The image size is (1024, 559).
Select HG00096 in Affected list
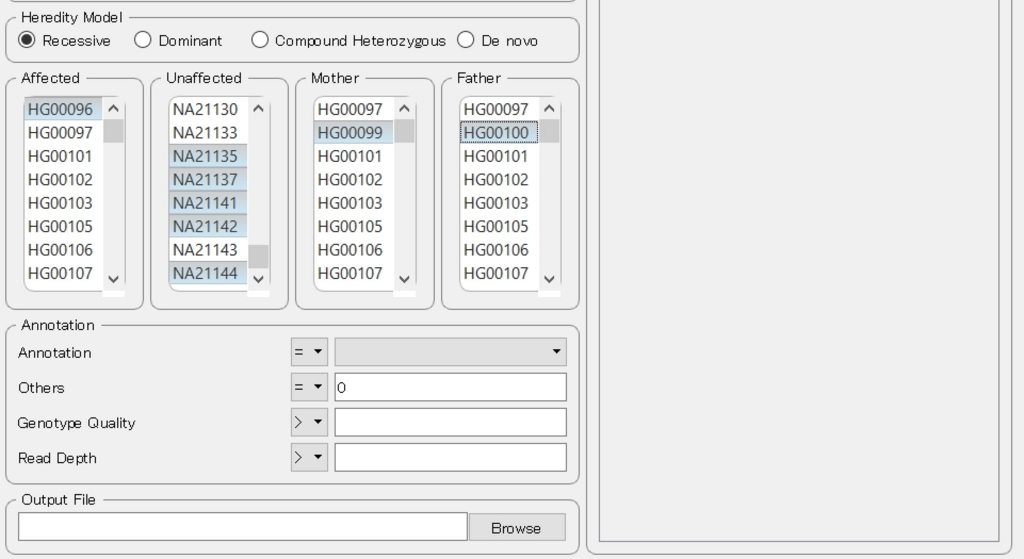tap(63, 109)
